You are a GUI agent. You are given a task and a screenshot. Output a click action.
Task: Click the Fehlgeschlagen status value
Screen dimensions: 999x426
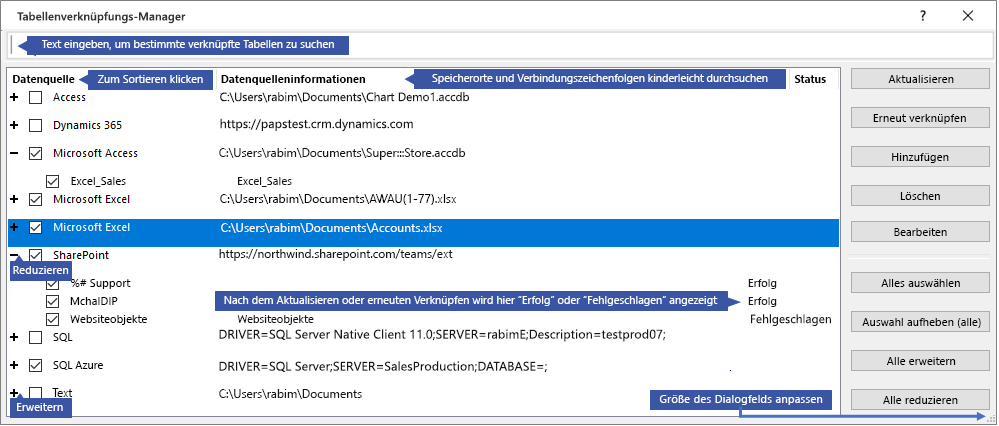pos(791,320)
